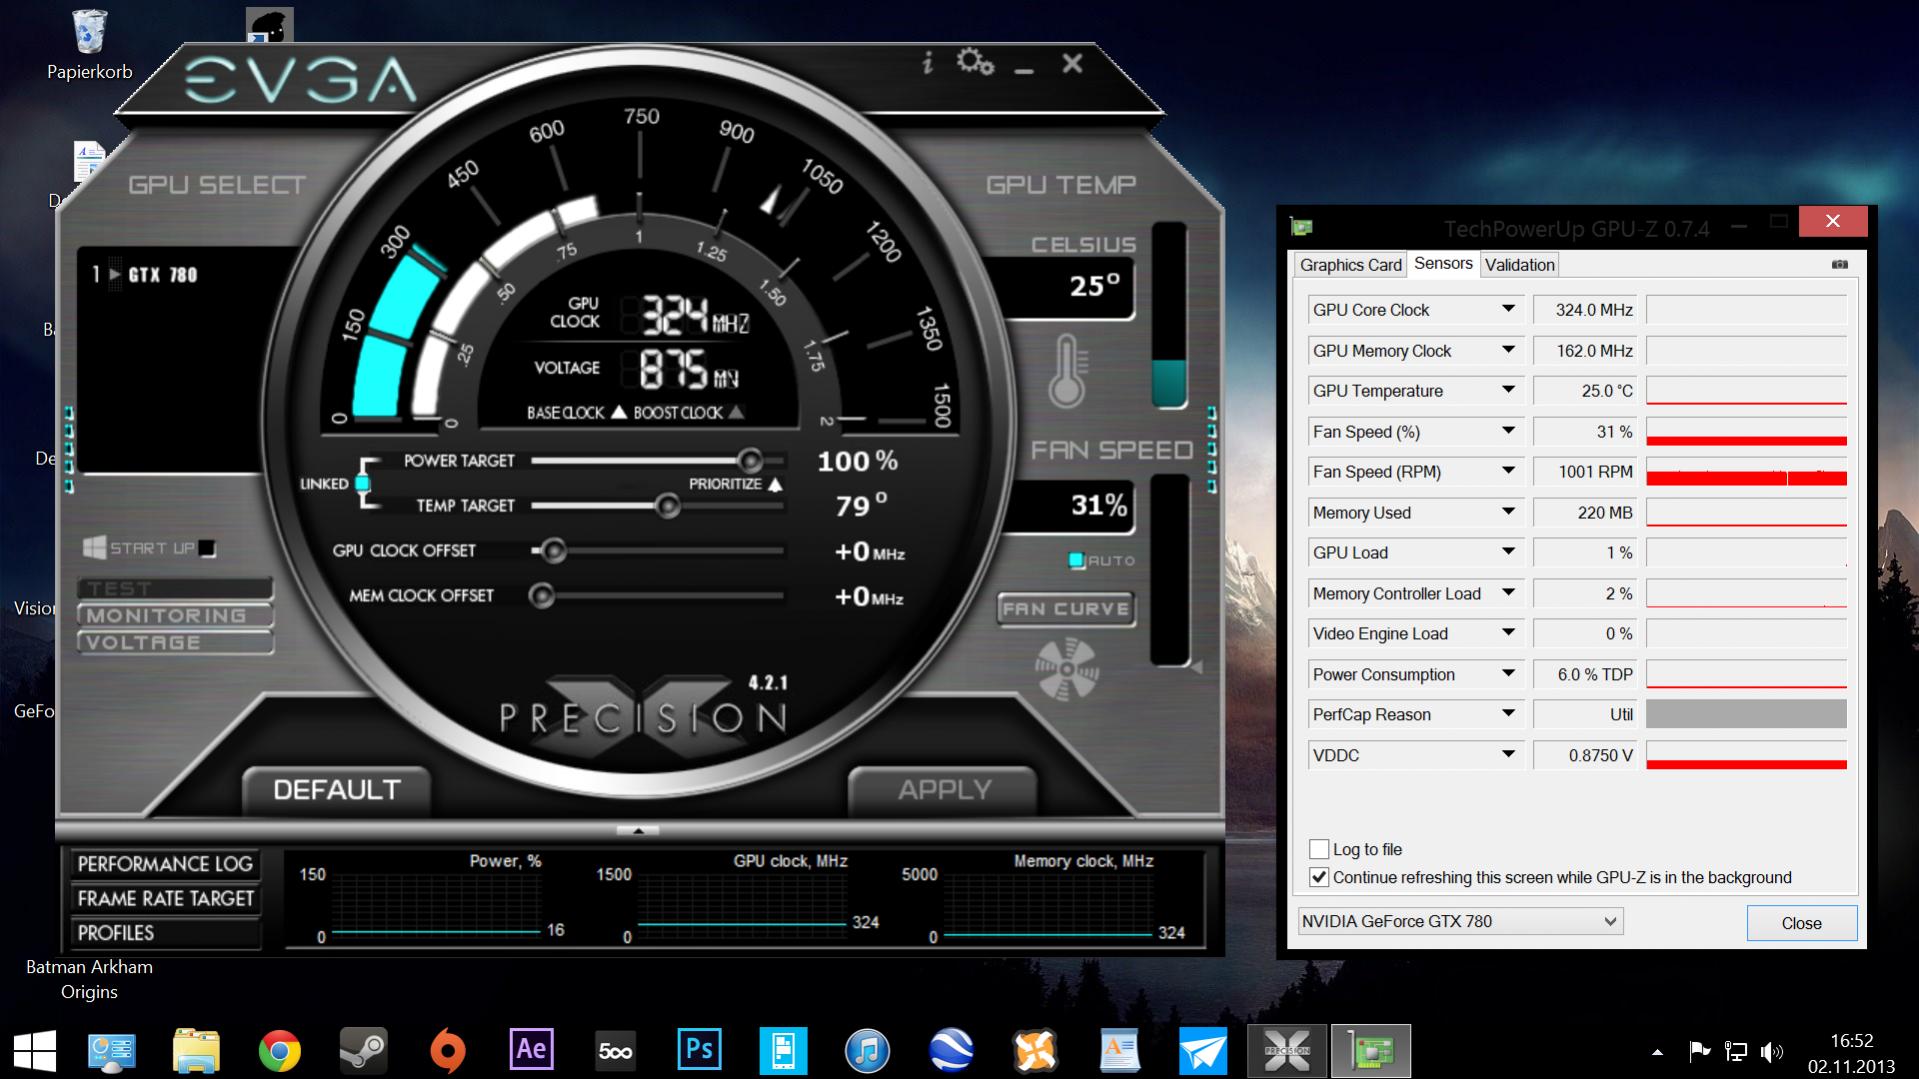The height and width of the screenshot is (1079, 1919).
Task: Switch to the Validation tab
Action: (x=1519, y=265)
